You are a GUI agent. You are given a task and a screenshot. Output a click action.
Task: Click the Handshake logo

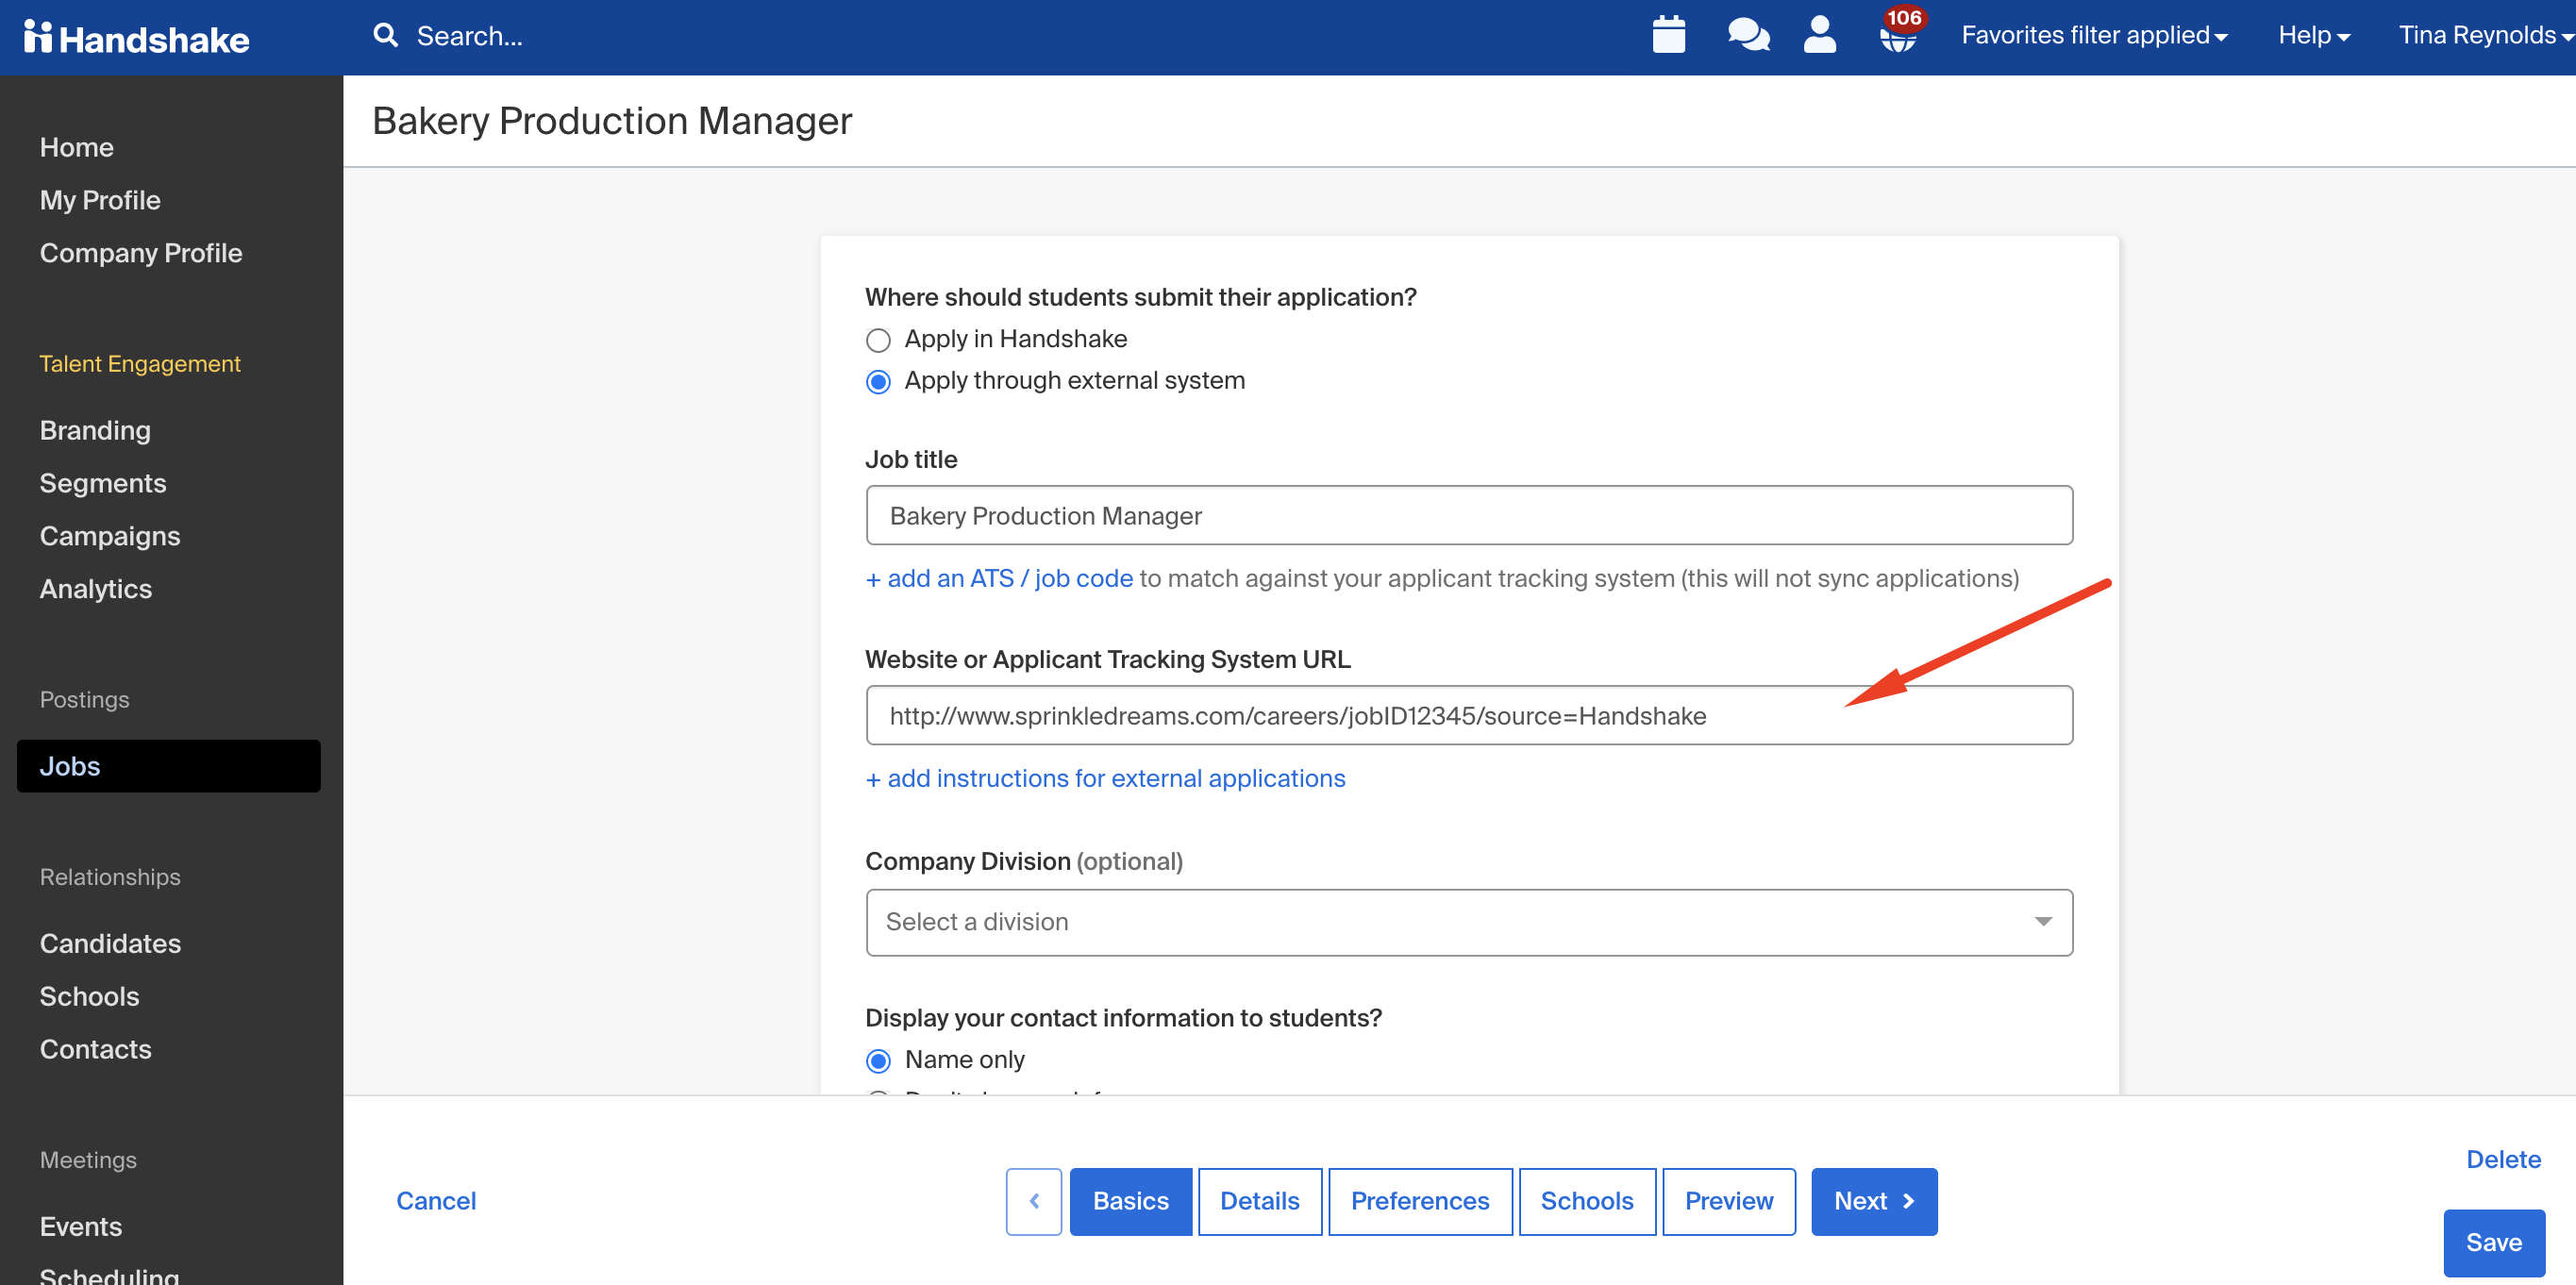pyautogui.click(x=137, y=37)
